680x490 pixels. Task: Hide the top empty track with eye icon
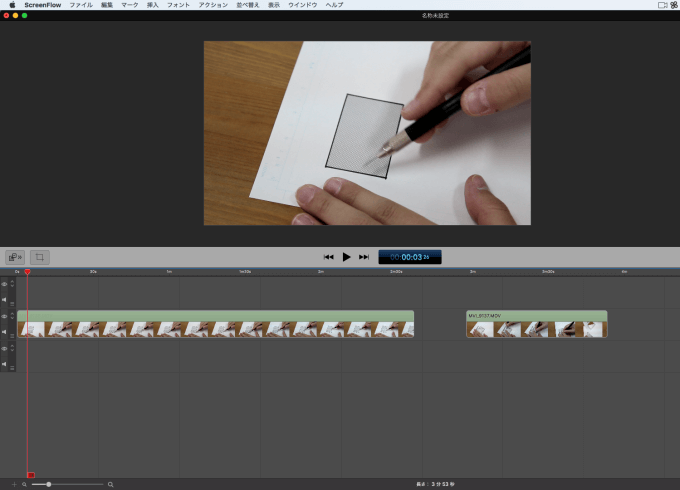4,284
